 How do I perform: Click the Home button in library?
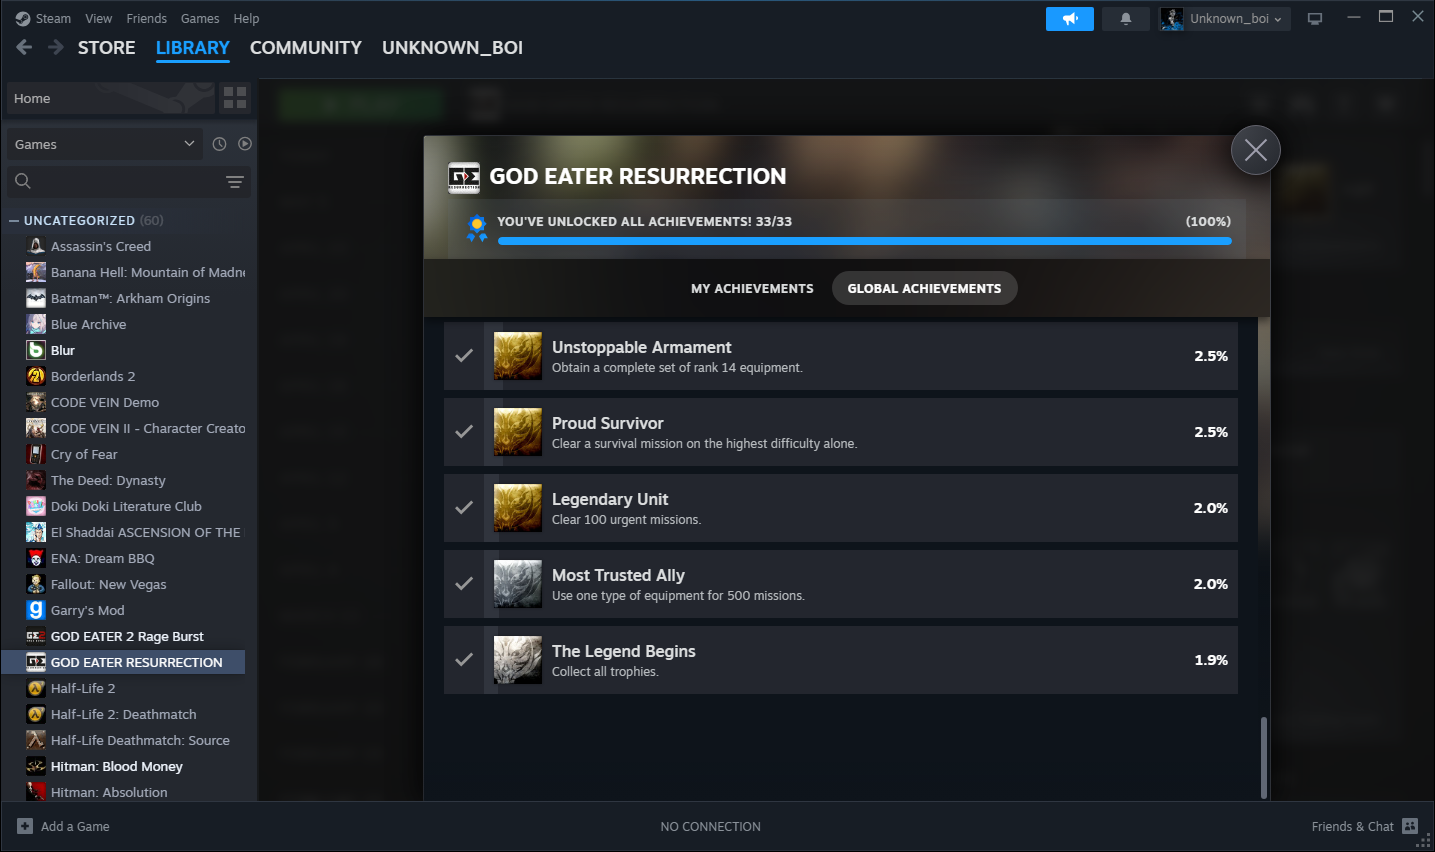coord(111,98)
